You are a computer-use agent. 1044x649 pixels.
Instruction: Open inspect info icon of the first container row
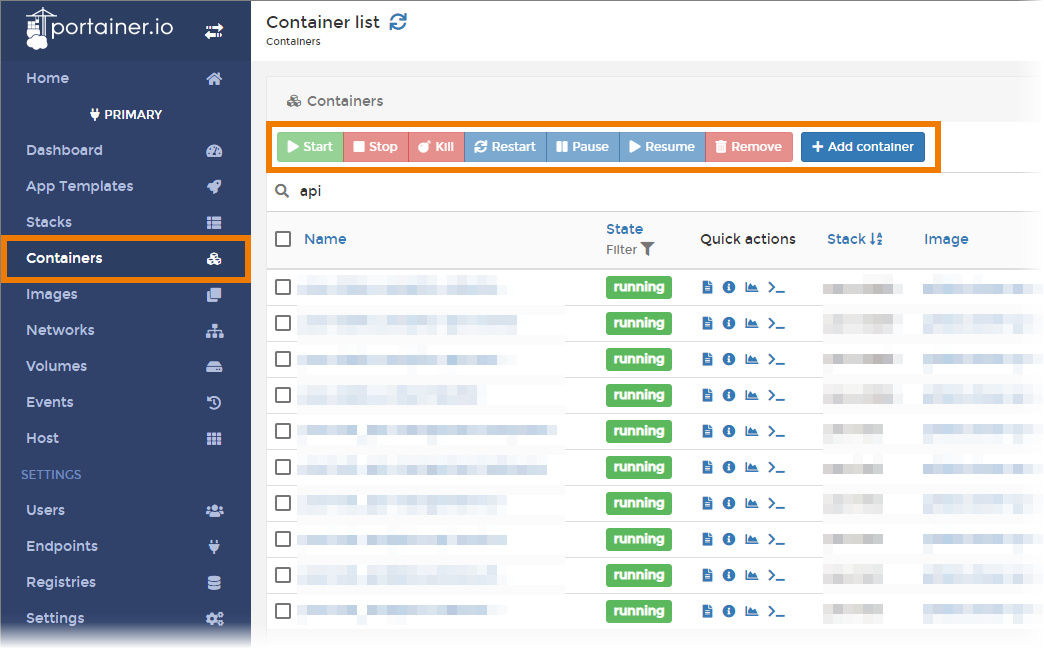tap(729, 287)
